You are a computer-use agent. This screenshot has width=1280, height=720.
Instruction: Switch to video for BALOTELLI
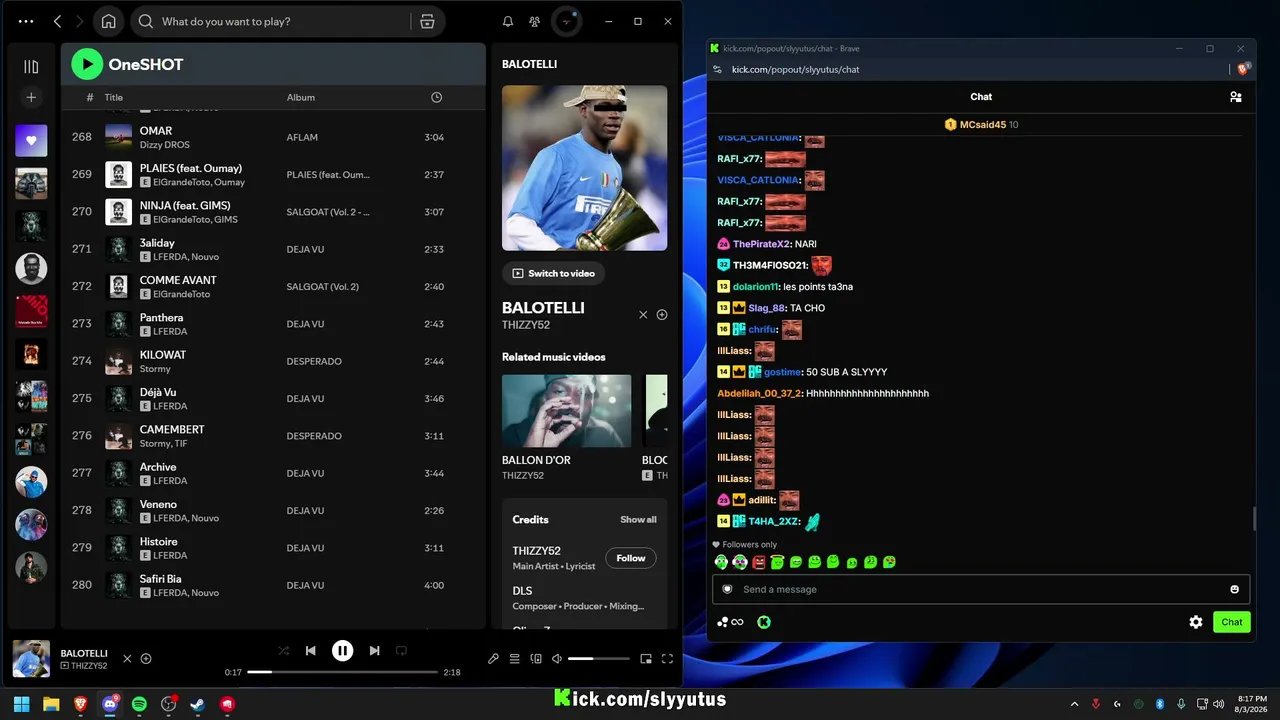tap(553, 273)
